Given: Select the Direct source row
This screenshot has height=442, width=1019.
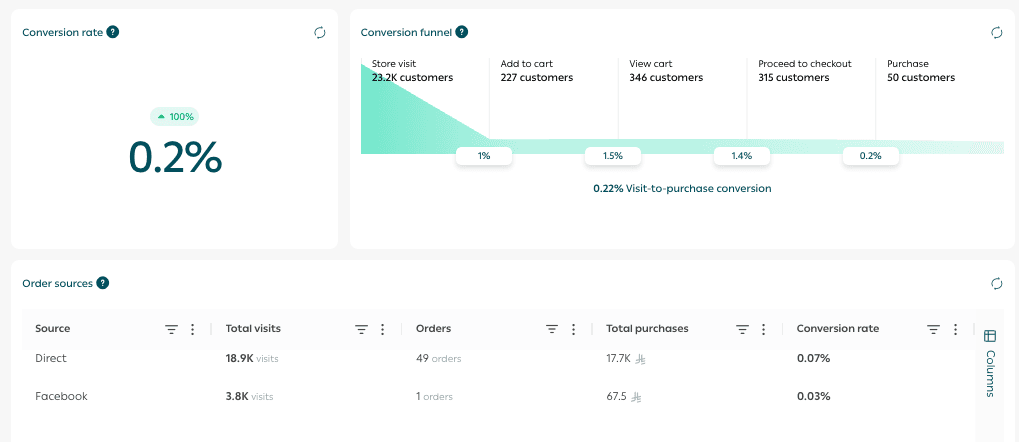Looking at the screenshot, I should click(x=51, y=358).
